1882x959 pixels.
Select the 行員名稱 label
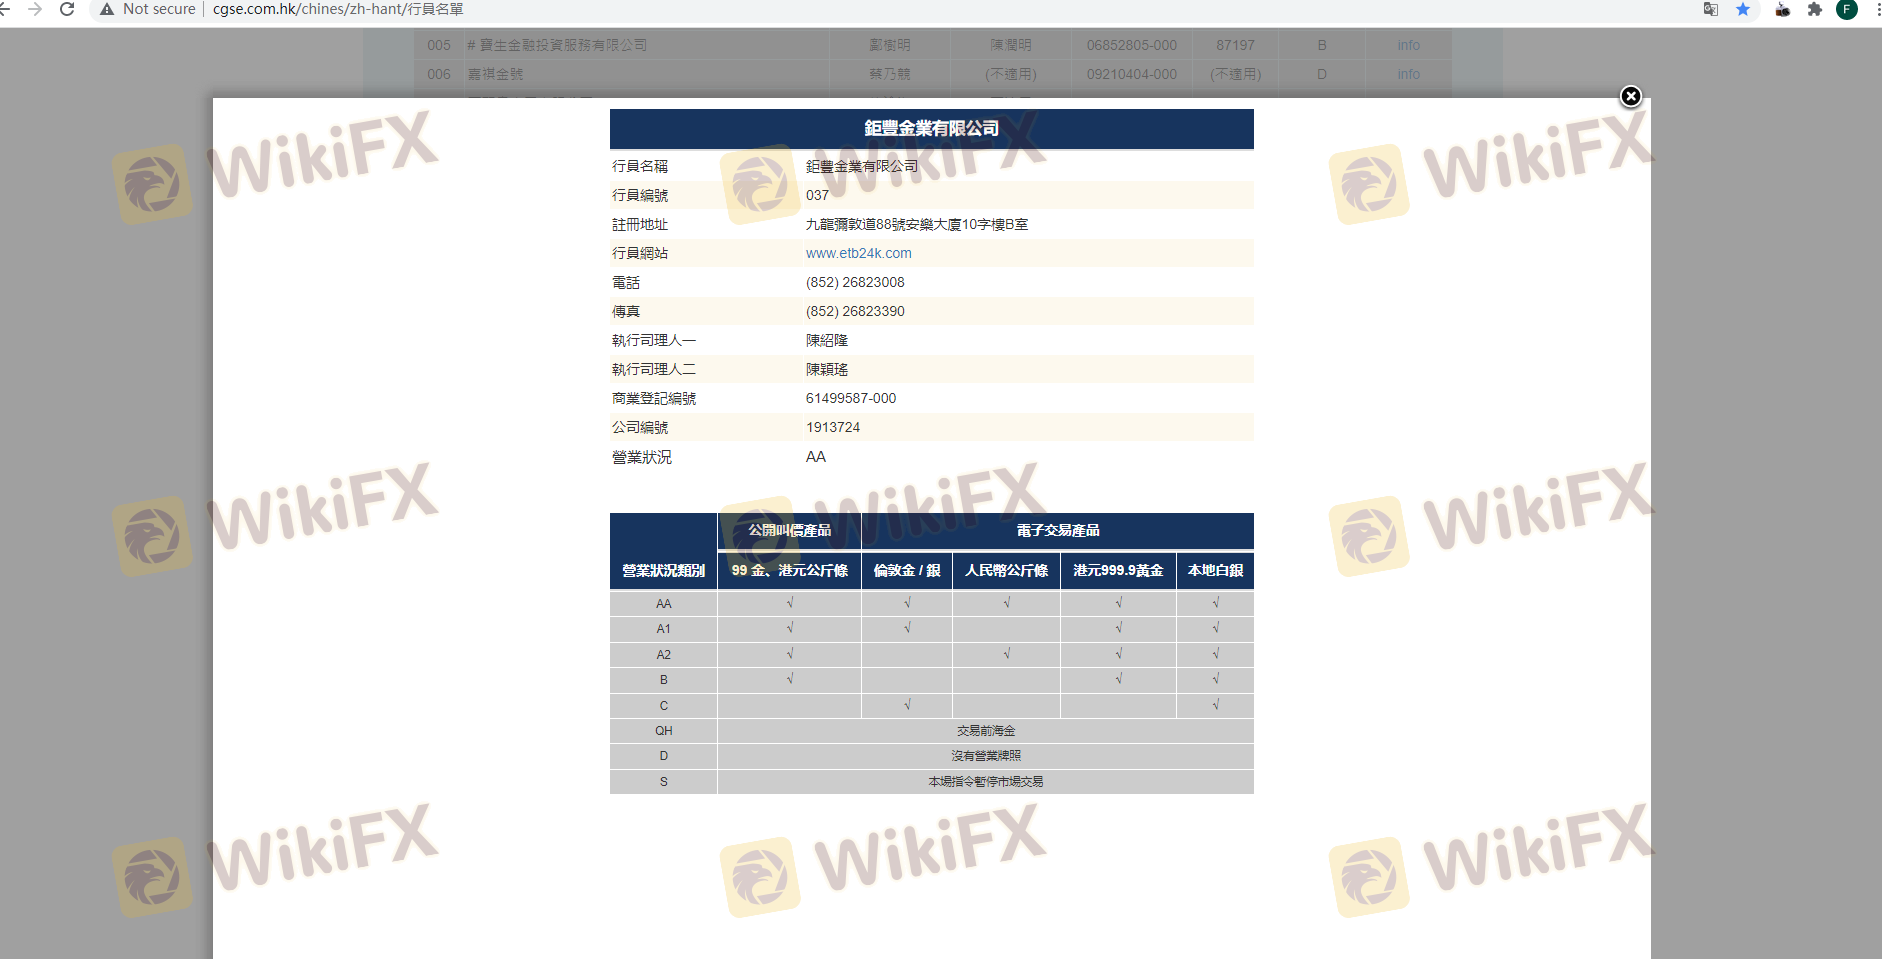[640, 166]
